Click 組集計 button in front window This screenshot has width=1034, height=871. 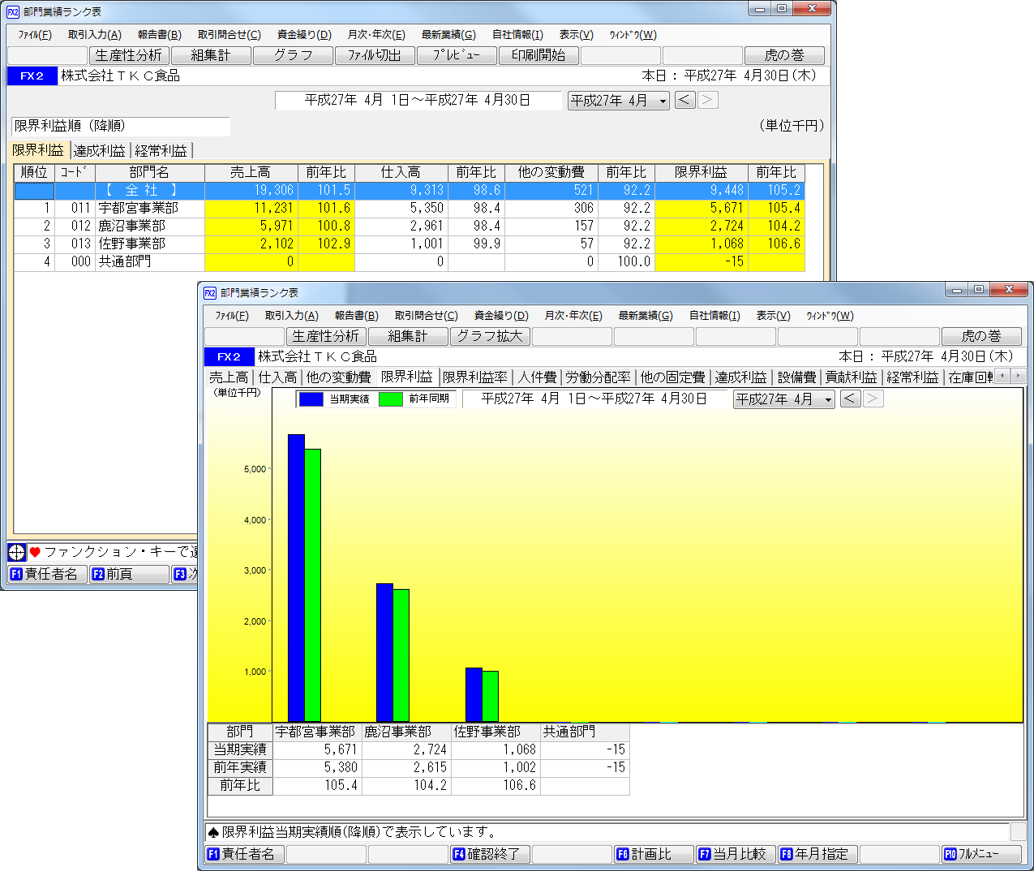click(x=408, y=336)
